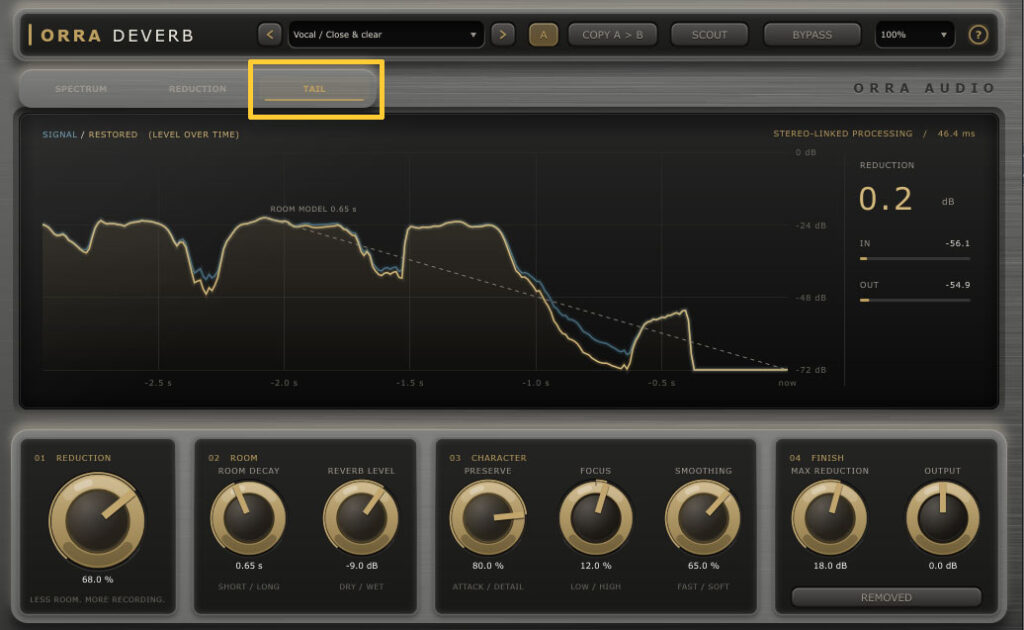The height and width of the screenshot is (630, 1024).
Task: Click the -56.1 IN level value
Action: click(x=957, y=243)
